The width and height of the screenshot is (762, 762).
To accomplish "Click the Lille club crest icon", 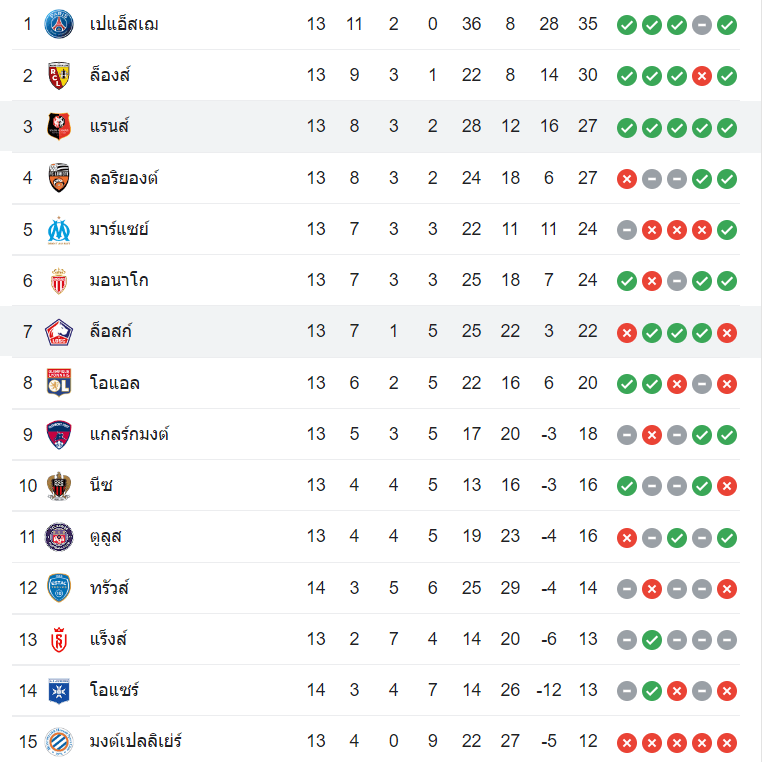I will pos(59,331).
